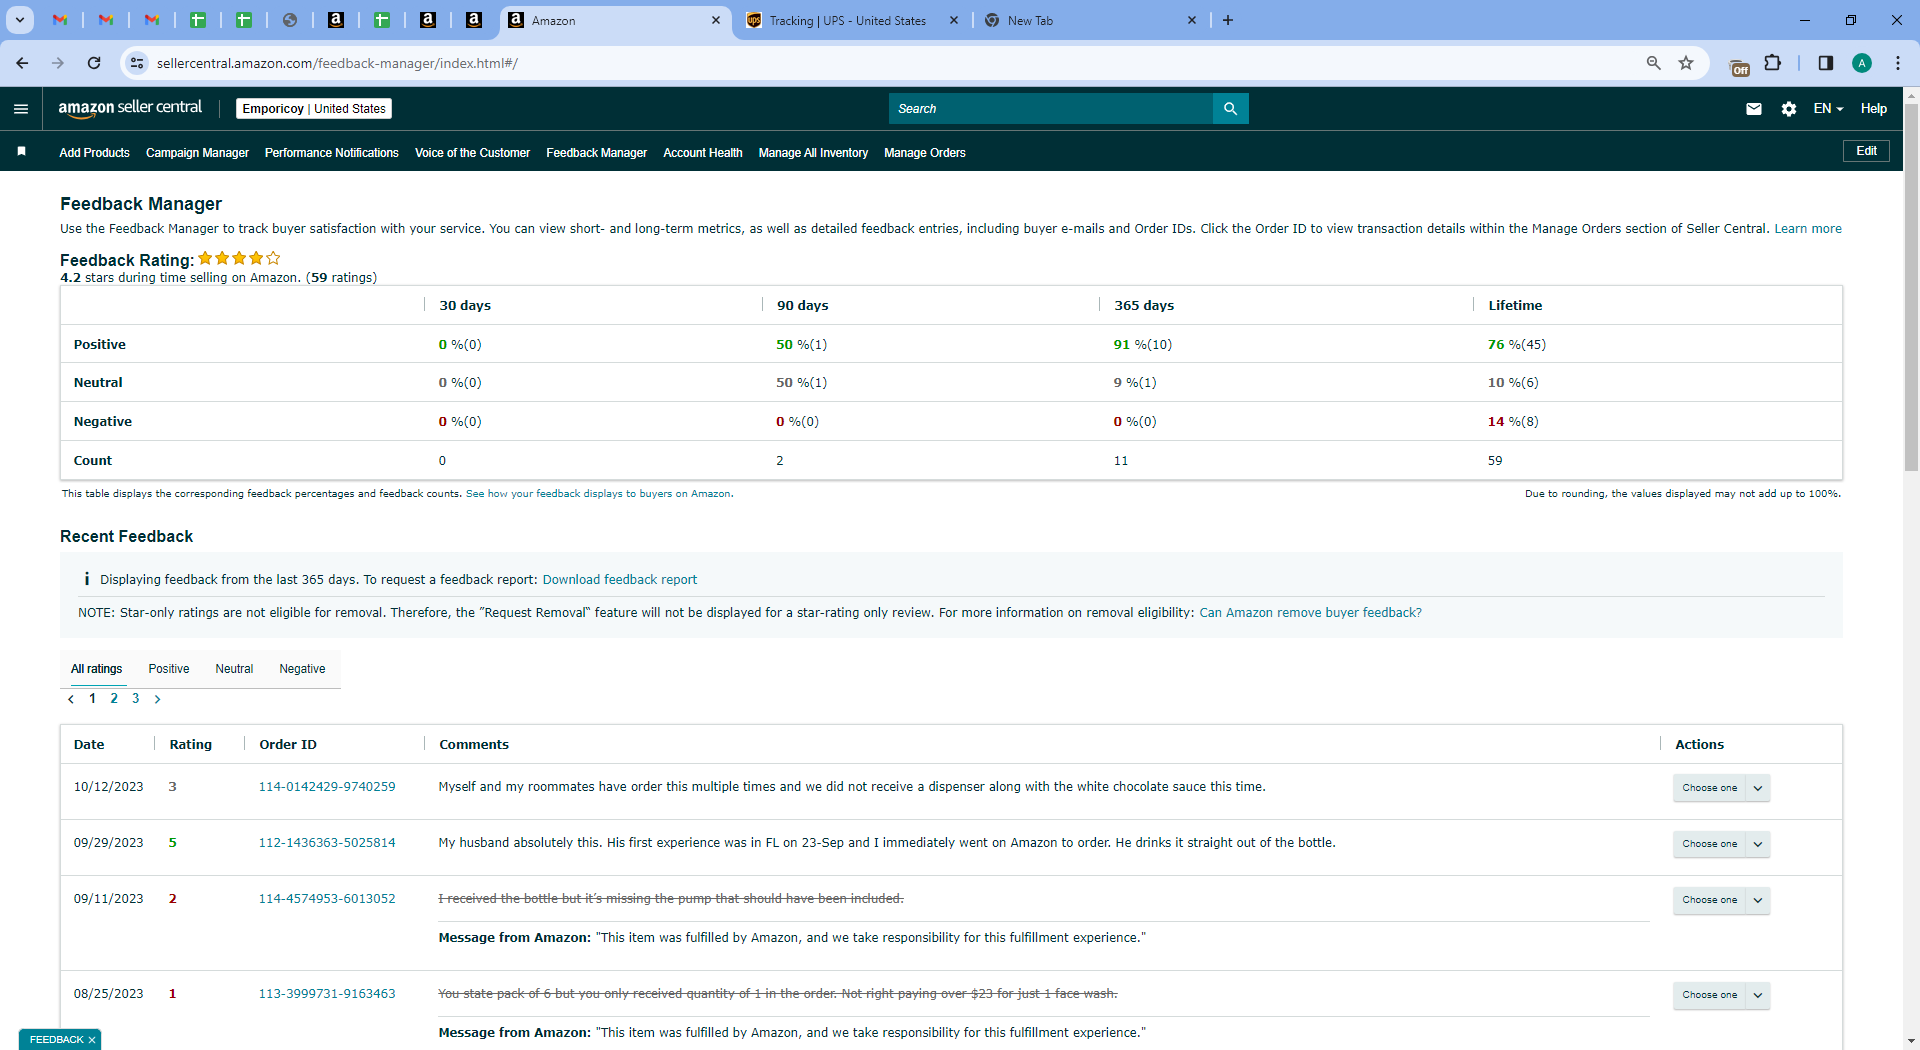This screenshot has height=1050, width=1920.
Task: Open Choose one dropdown for 10/12/2023 feedback
Action: point(1721,788)
